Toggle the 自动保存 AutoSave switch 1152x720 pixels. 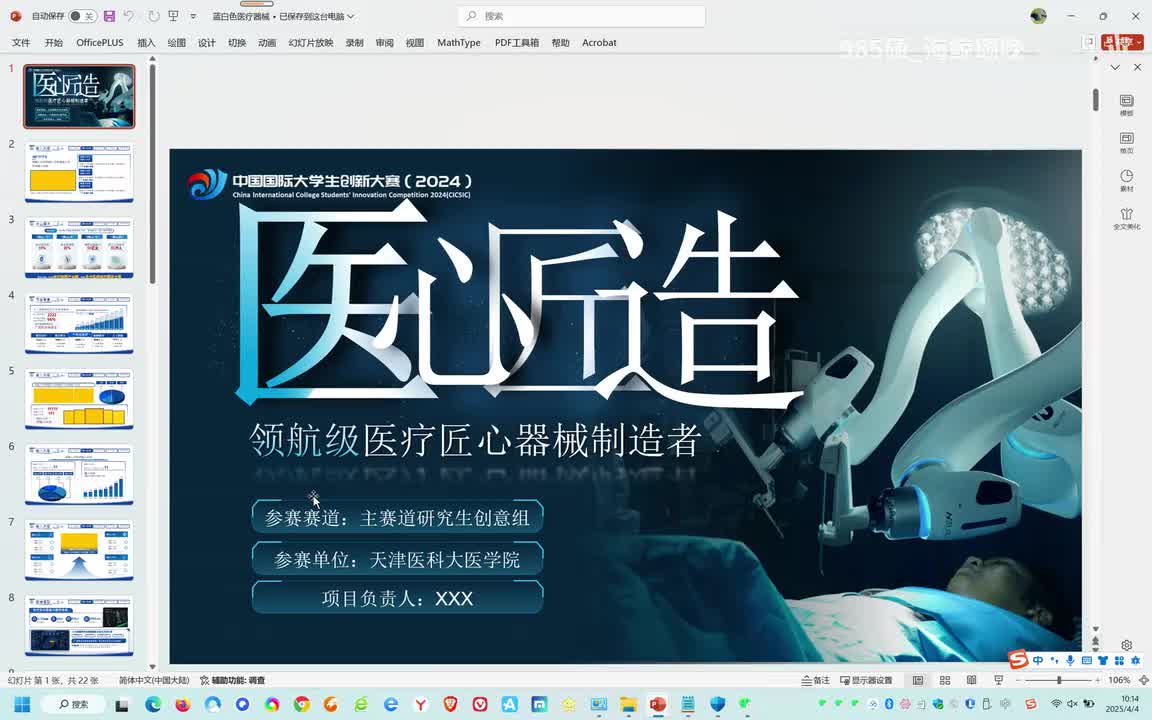coord(83,16)
